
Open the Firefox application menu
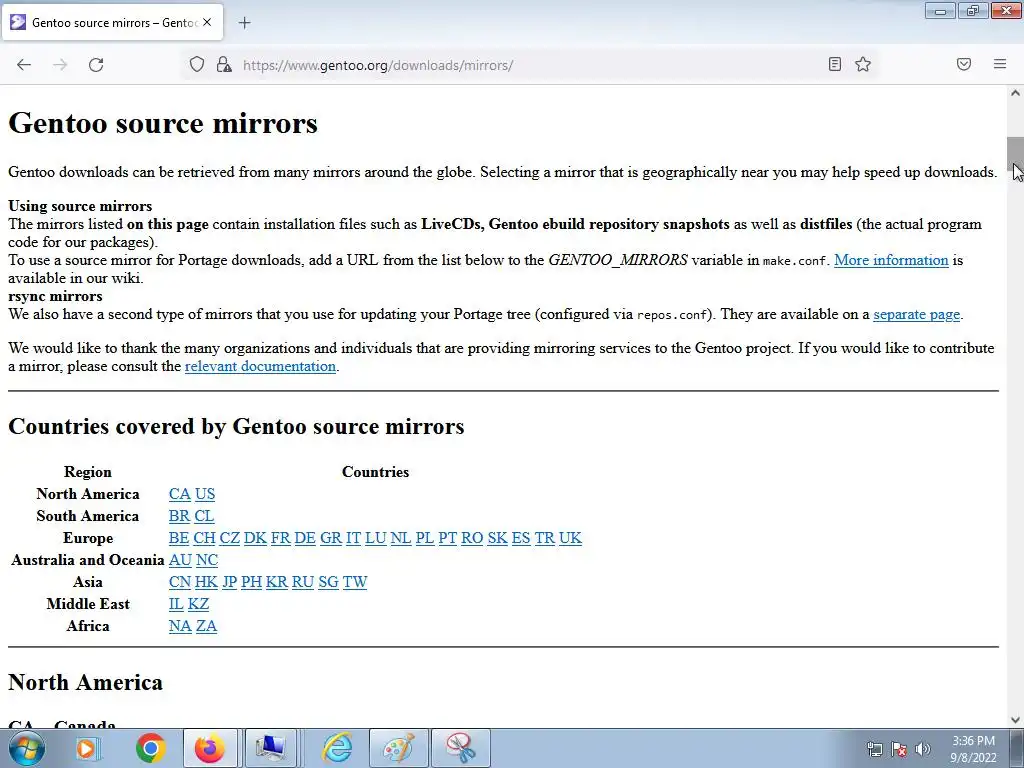[x=1000, y=64]
